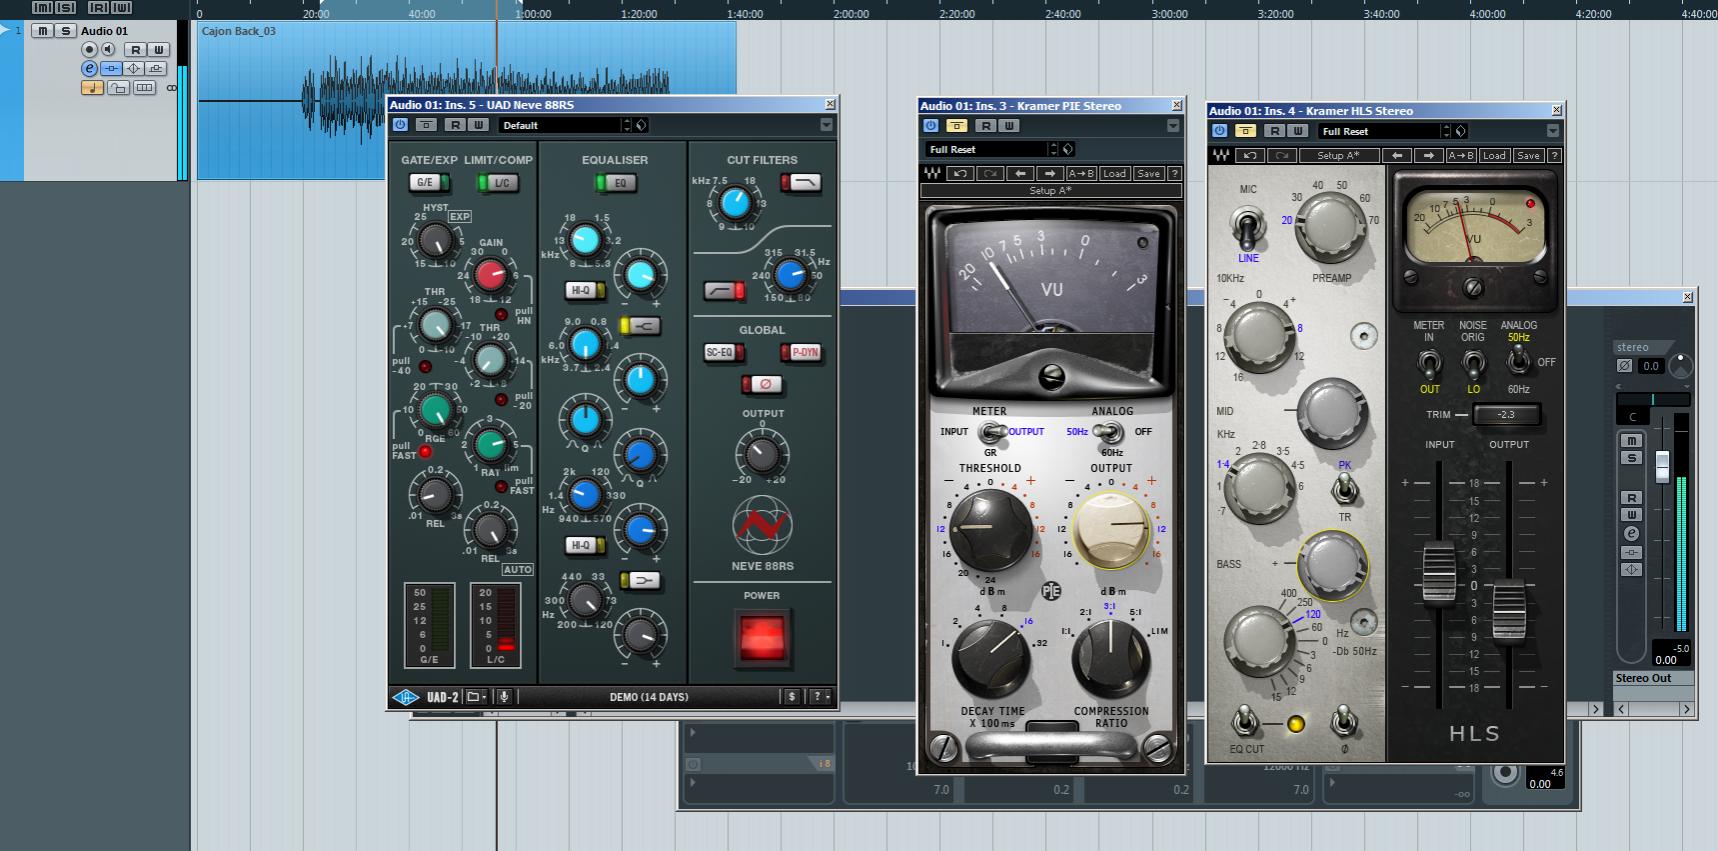Click 'Setup A*' in Kramer HLS toolbar
Screen dimensions: 1718x851
1337,155
